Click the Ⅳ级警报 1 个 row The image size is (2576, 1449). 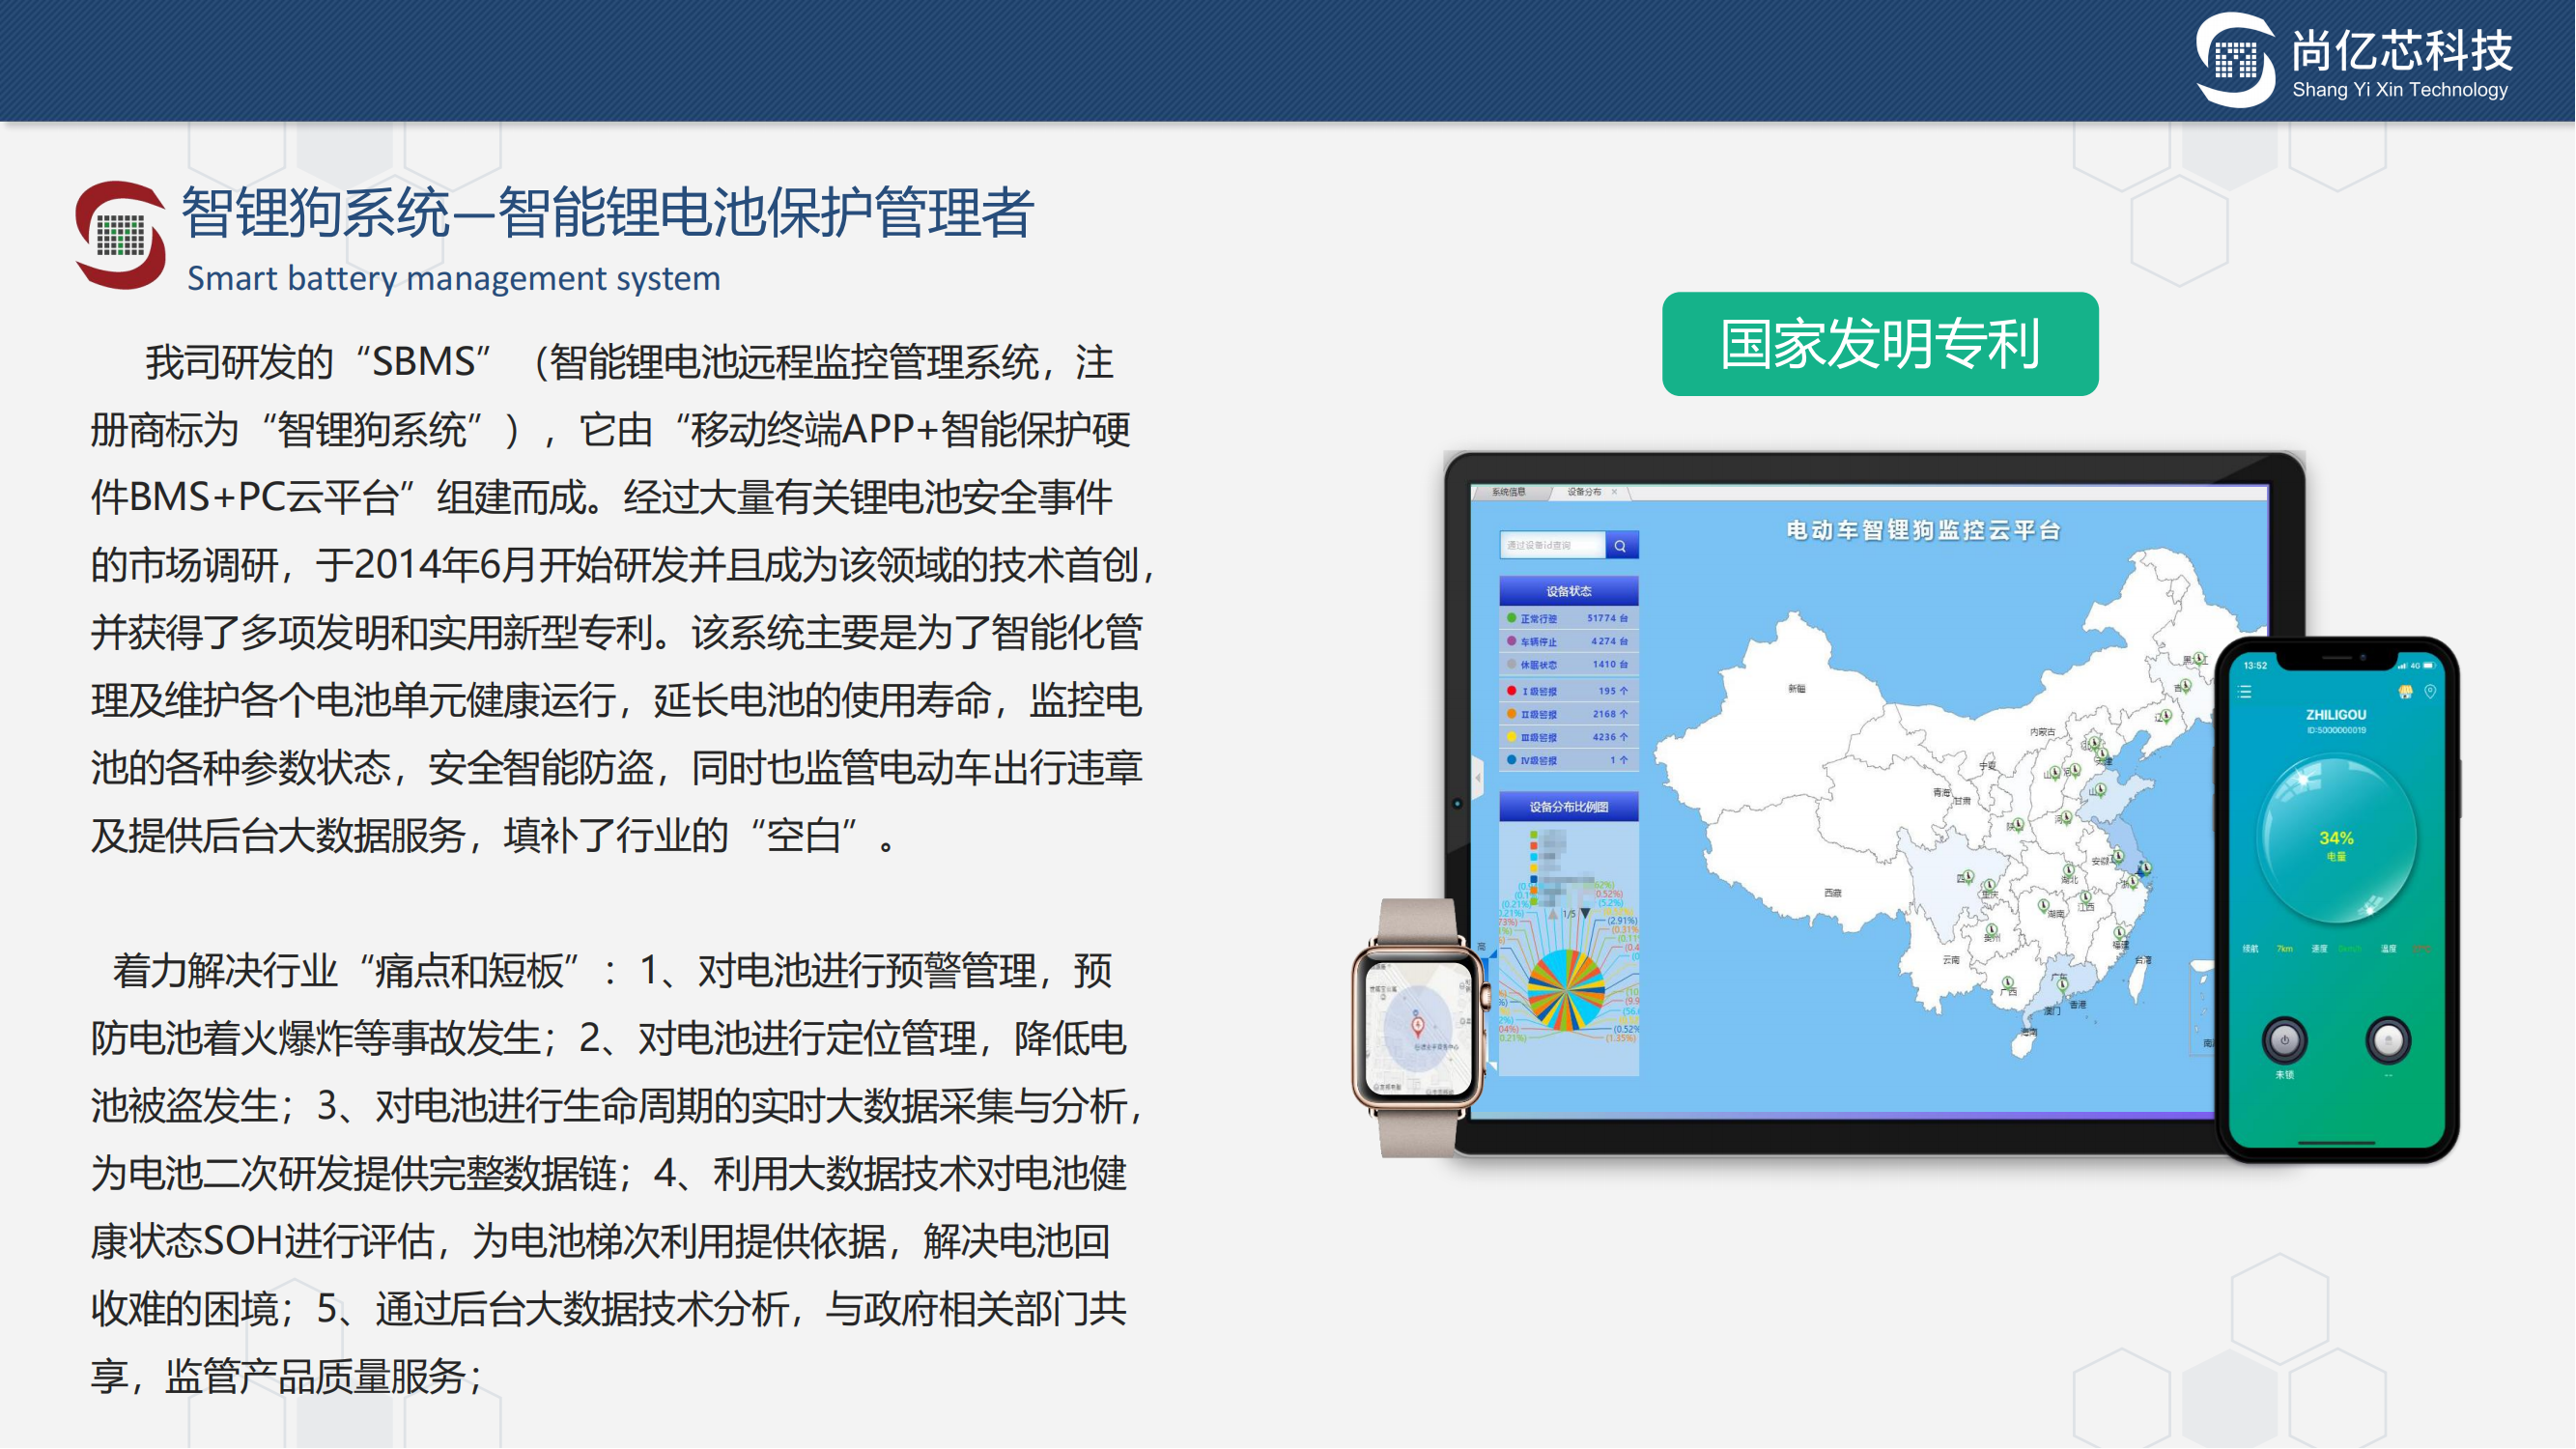click(1568, 761)
